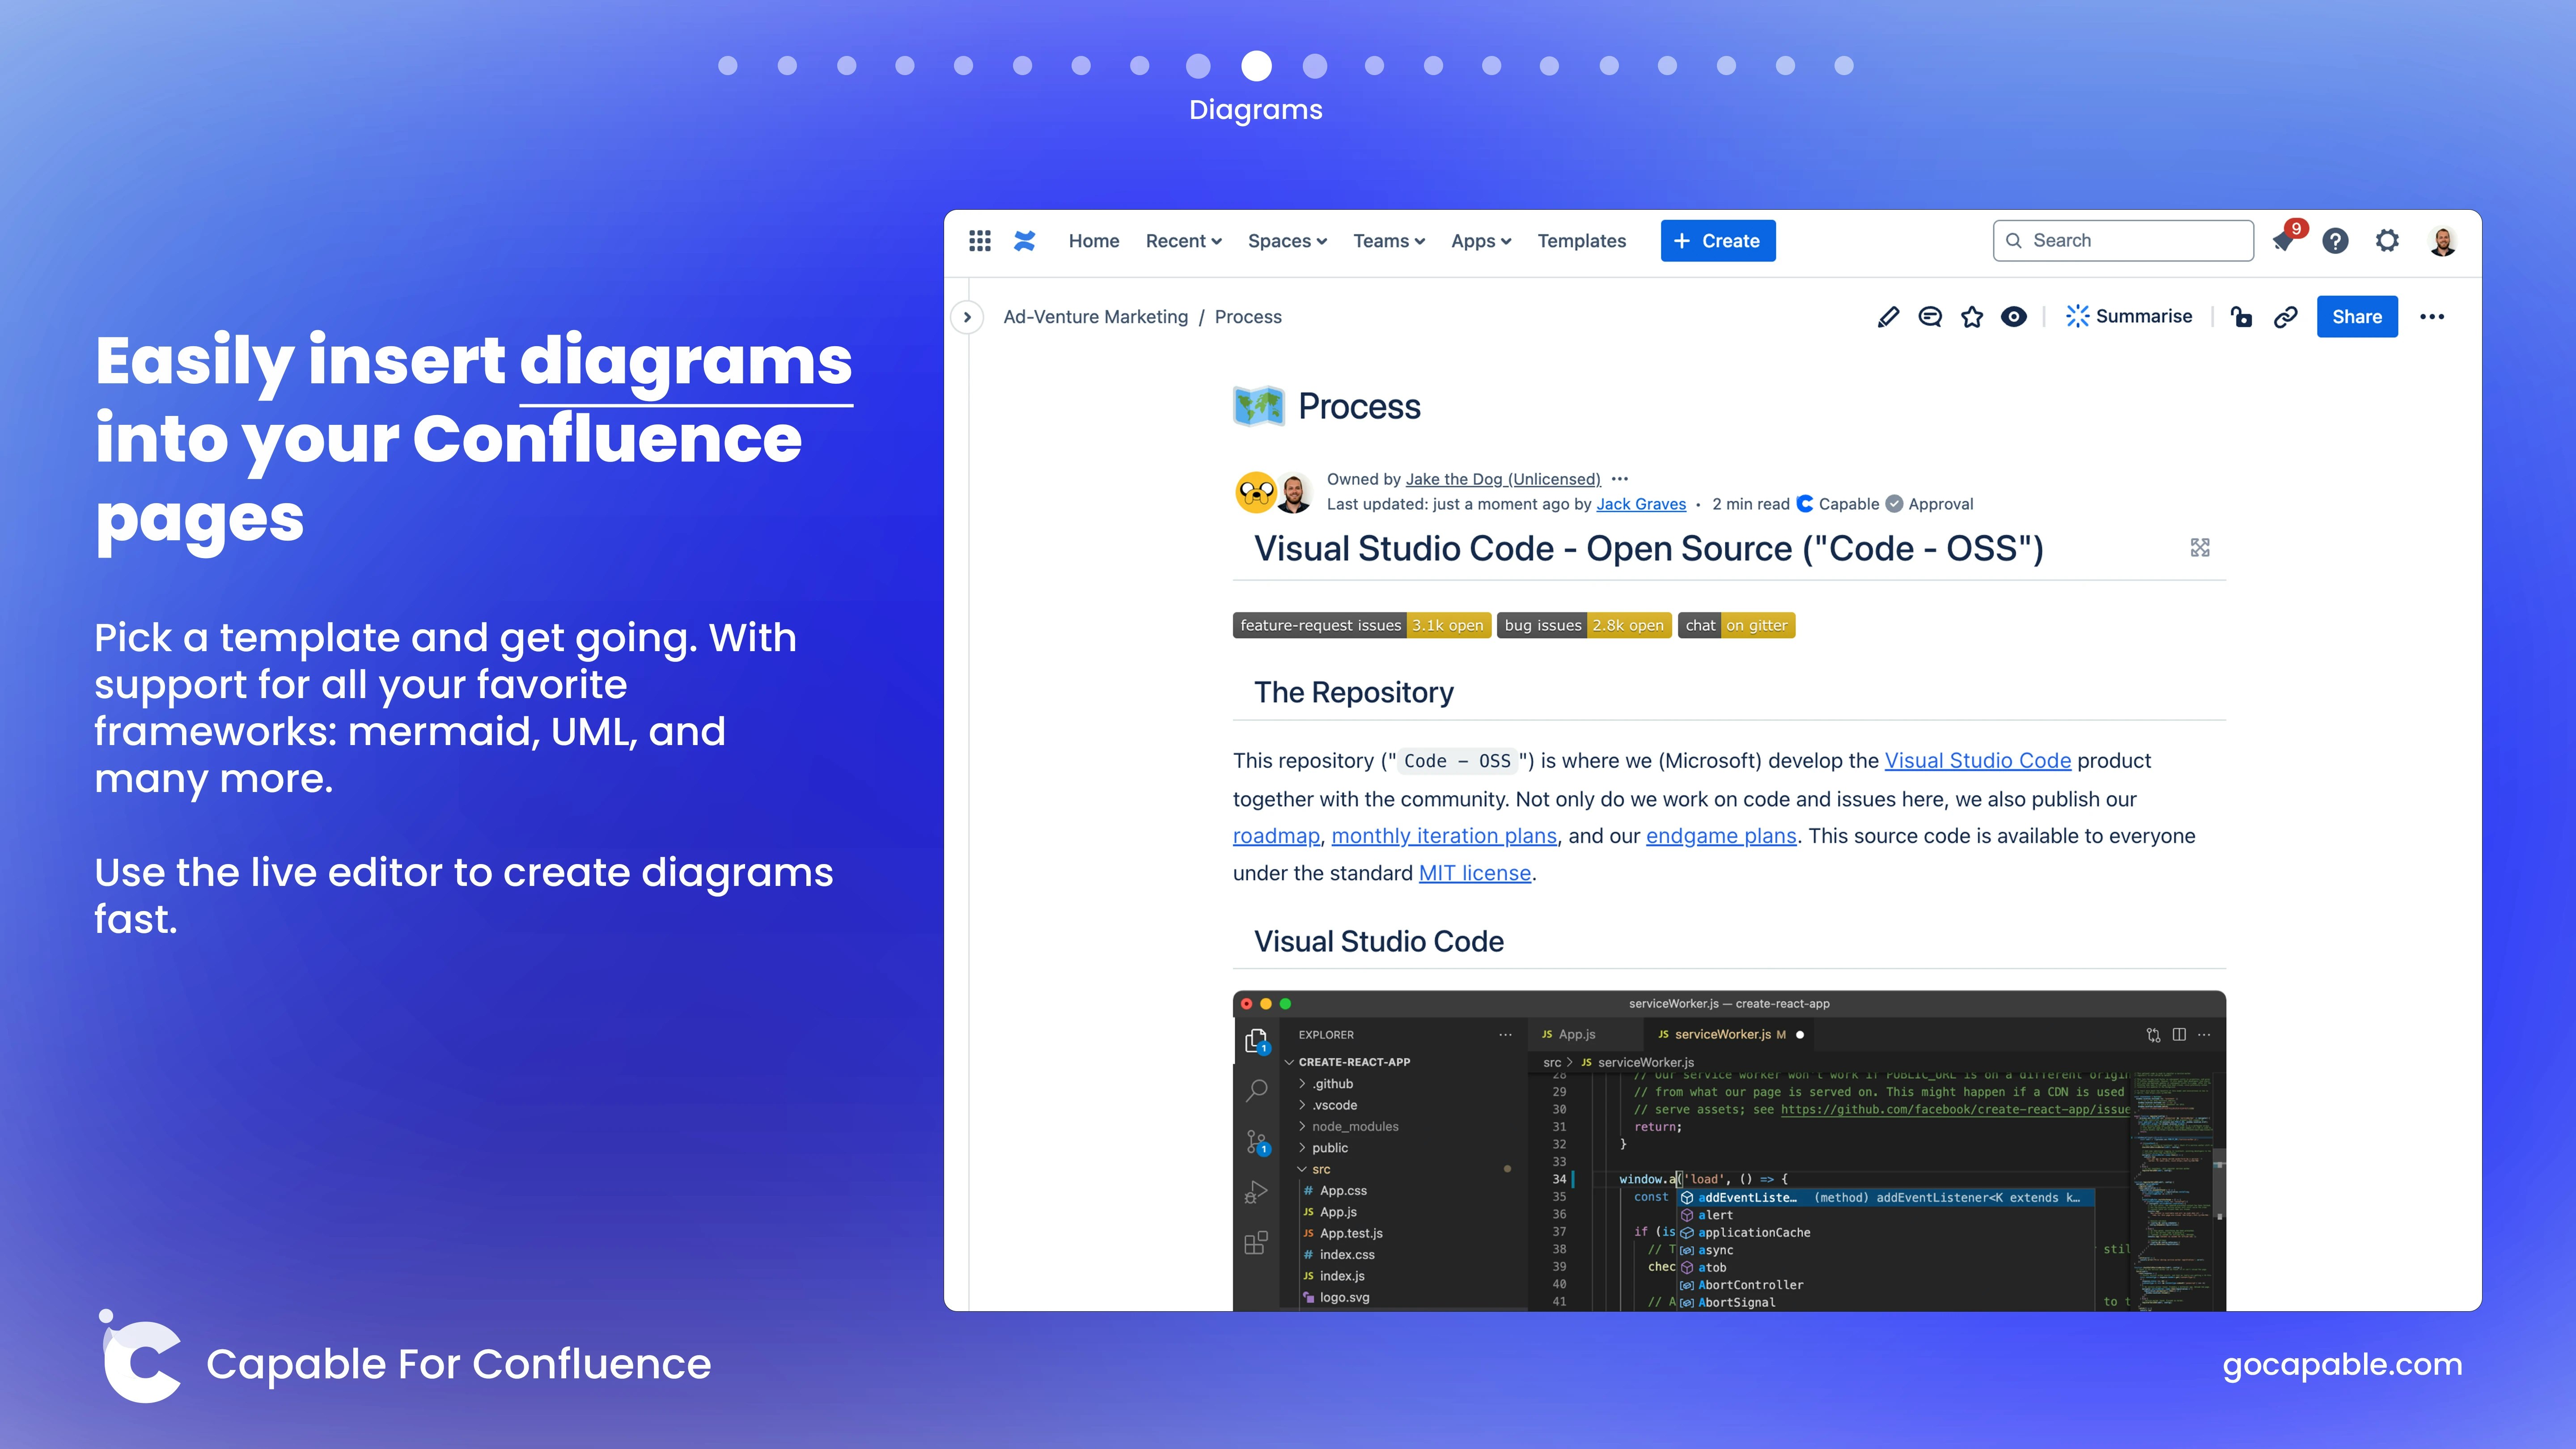Open the MIT license link
Image resolution: width=2576 pixels, height=1449 pixels.
1475,873
